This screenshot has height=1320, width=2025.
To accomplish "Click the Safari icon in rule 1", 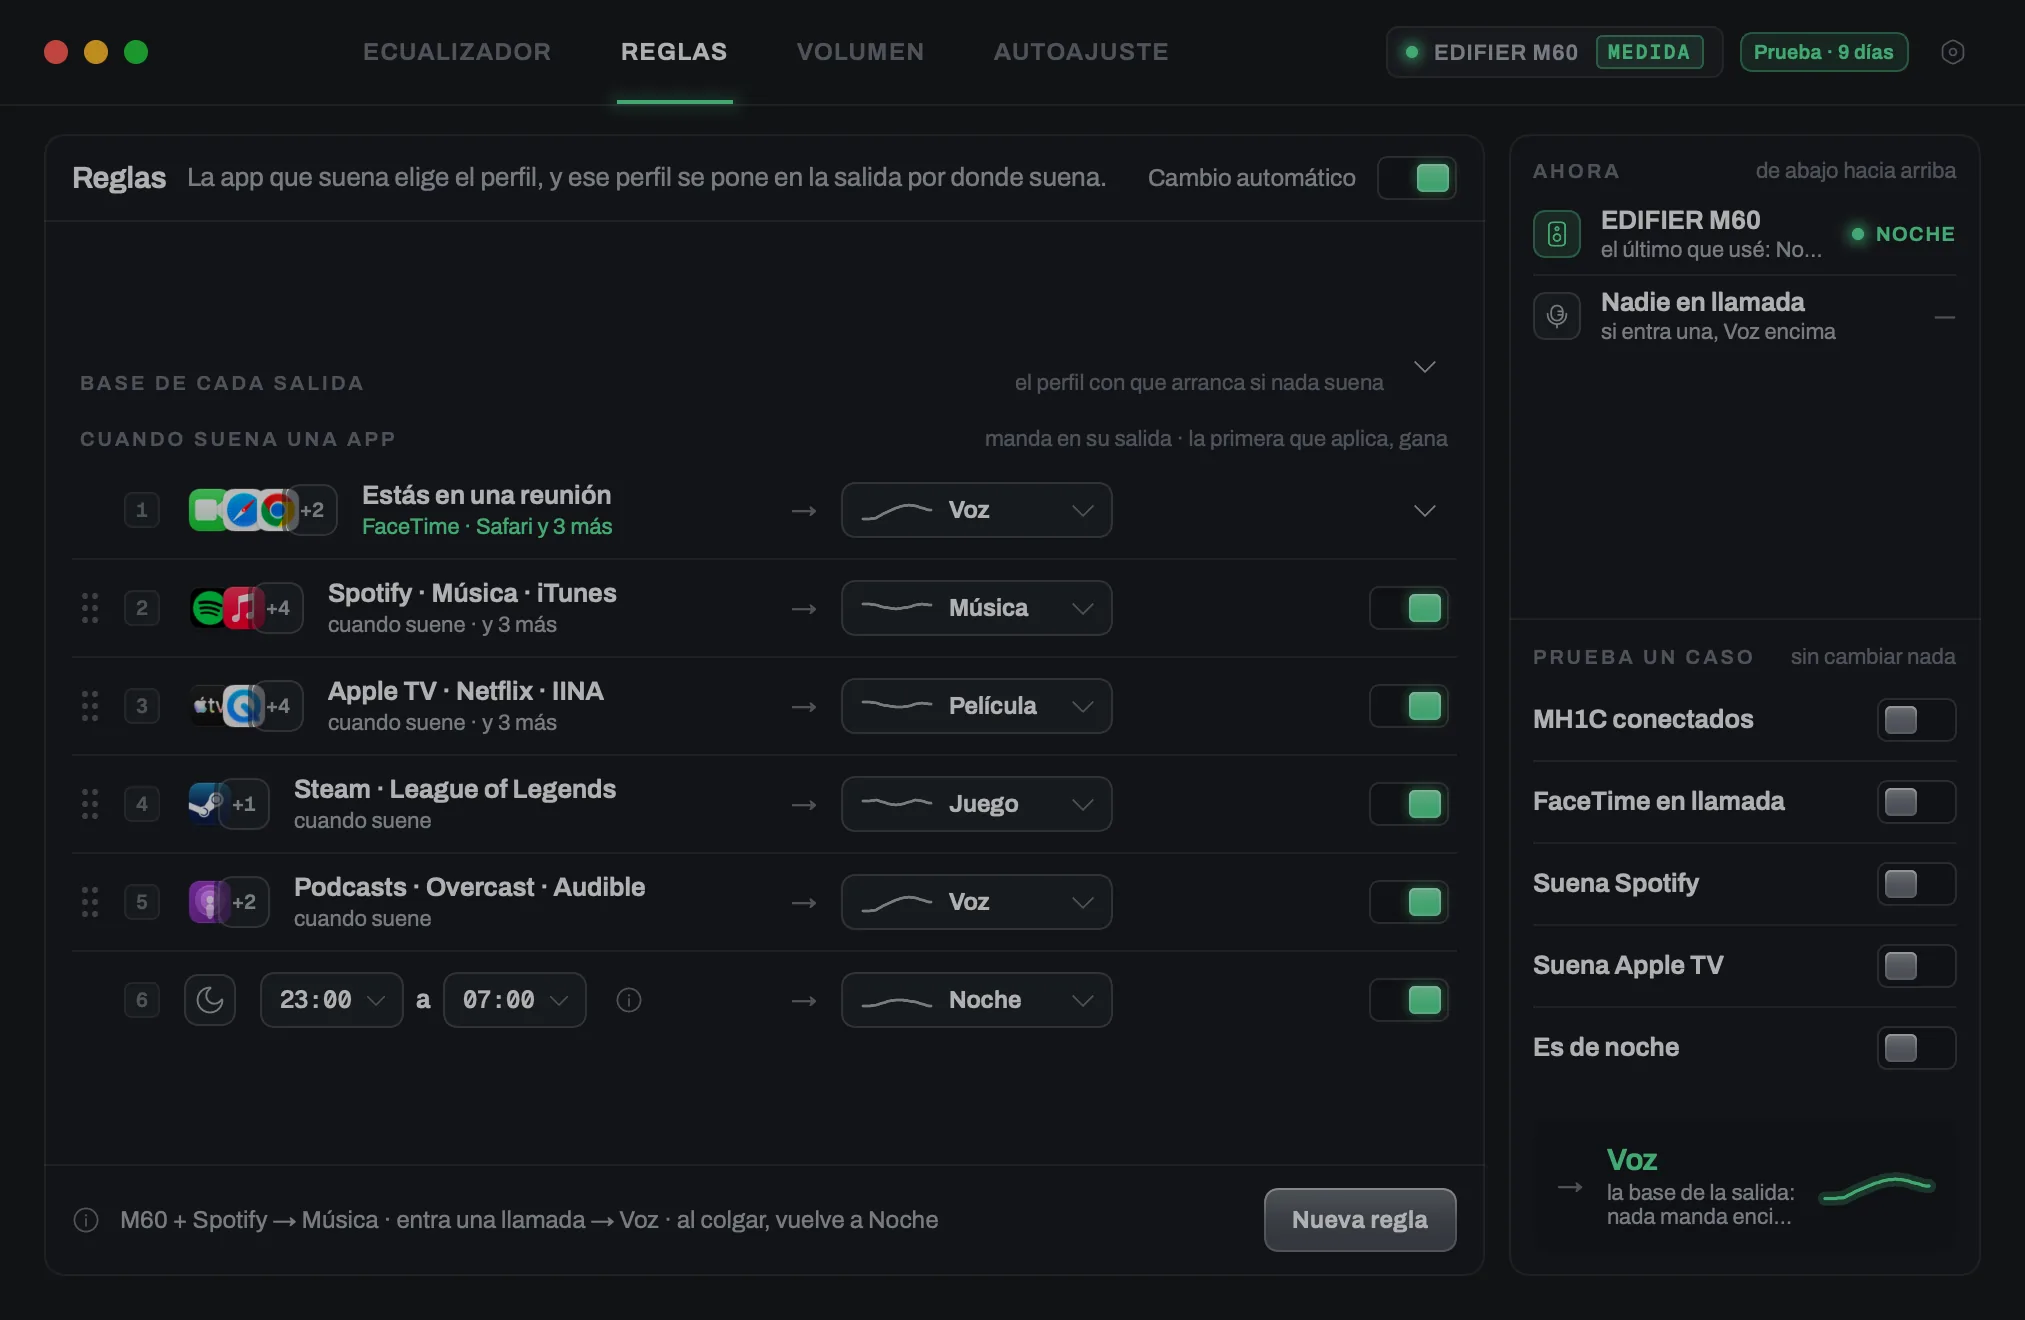I will tap(243, 510).
